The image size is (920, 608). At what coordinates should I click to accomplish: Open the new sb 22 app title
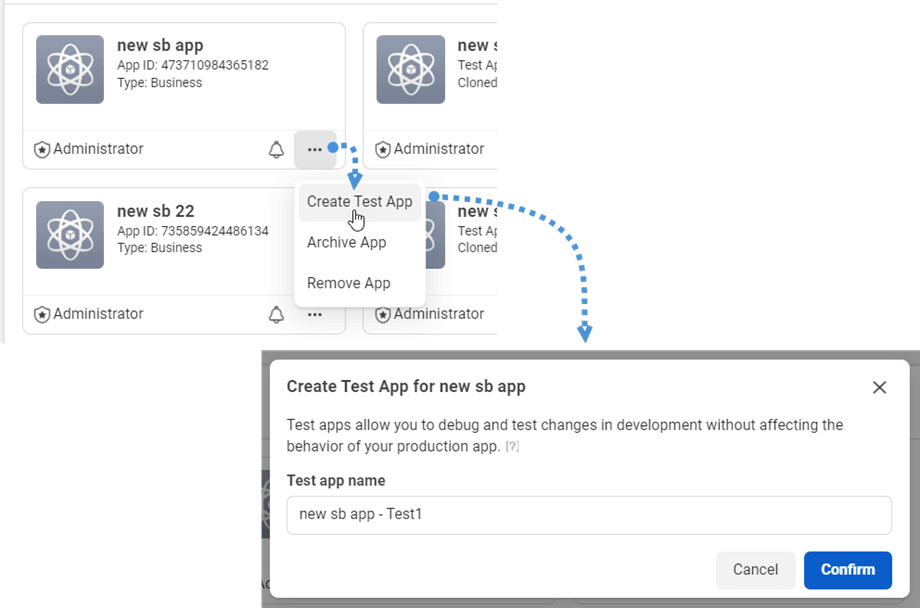coord(155,211)
